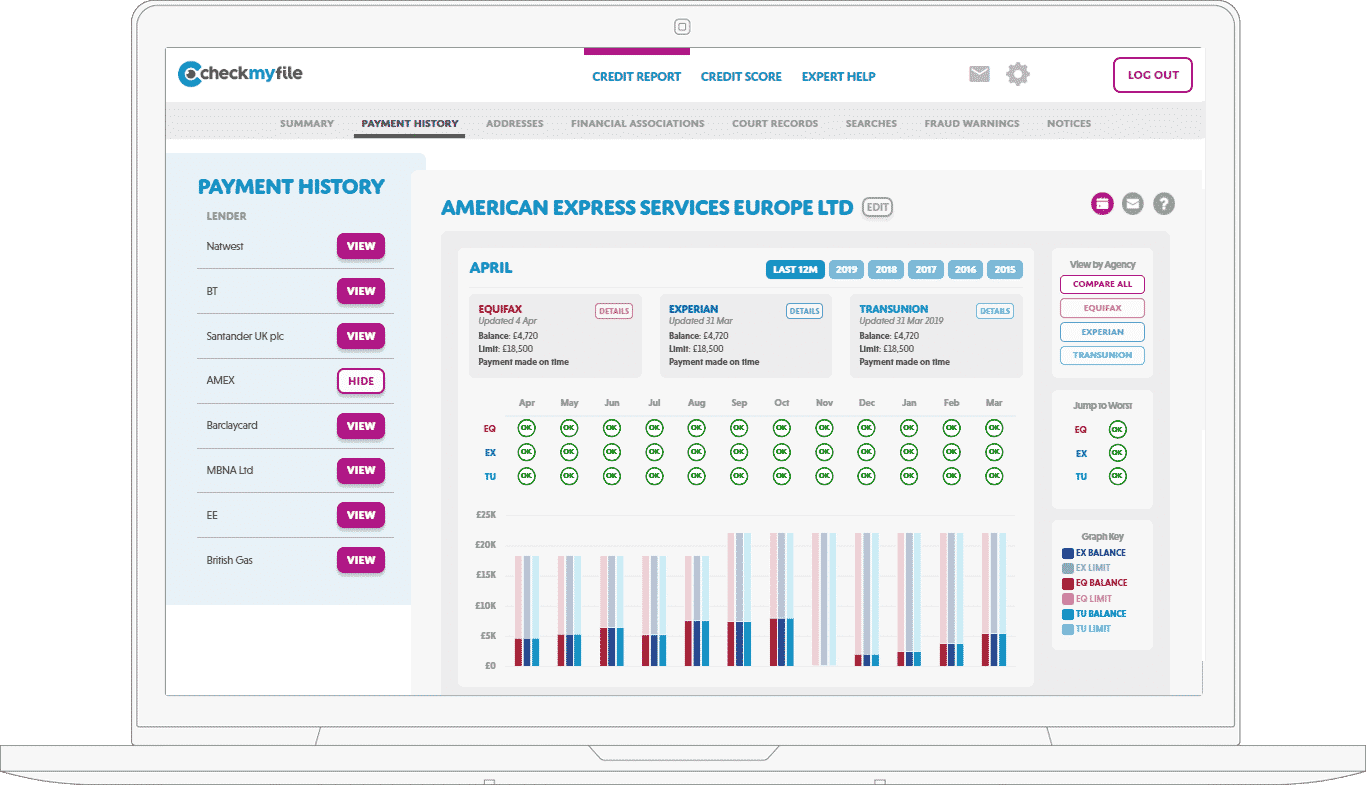Click EQ OK status for Dec
Screen dimensions: 1366x785
(866, 428)
